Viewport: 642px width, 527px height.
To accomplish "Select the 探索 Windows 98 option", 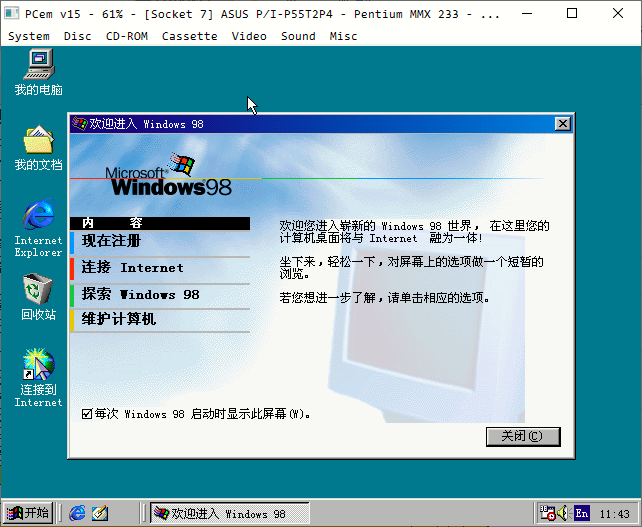I will pos(160,295).
